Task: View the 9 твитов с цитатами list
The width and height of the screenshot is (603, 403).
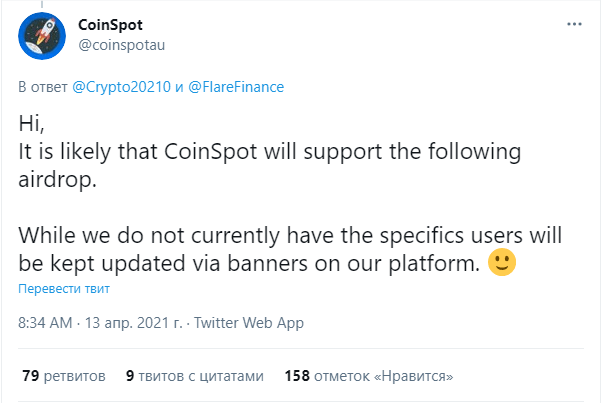Action: point(195,376)
